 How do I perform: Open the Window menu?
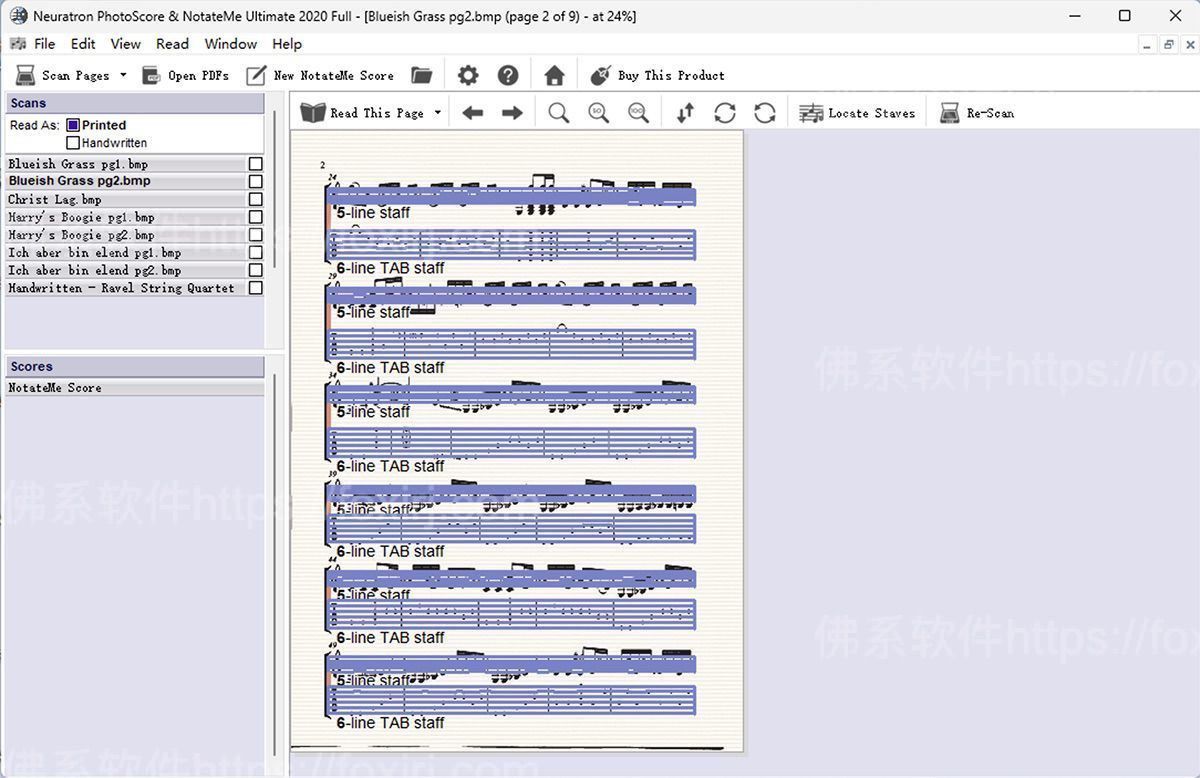pos(230,44)
